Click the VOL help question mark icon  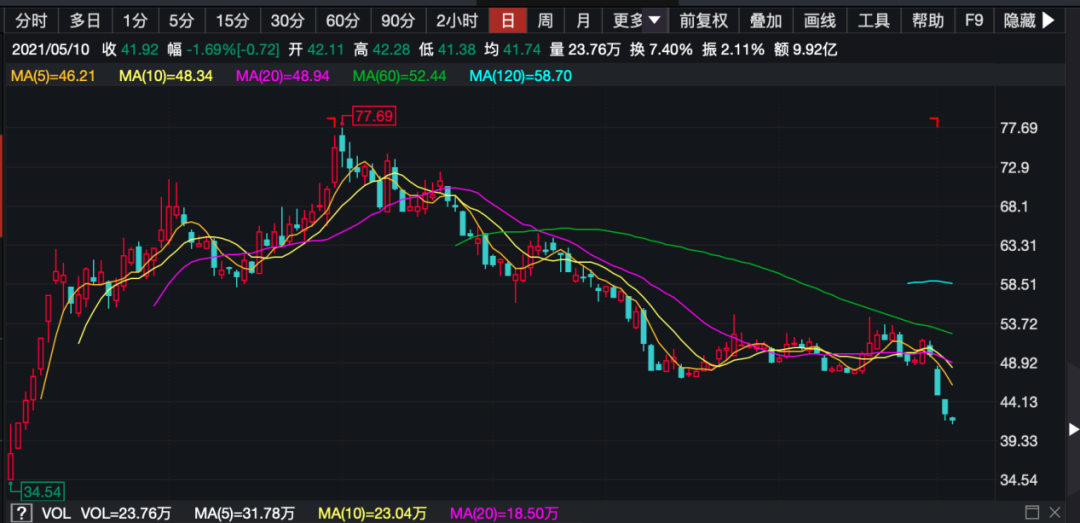[x=19, y=513]
